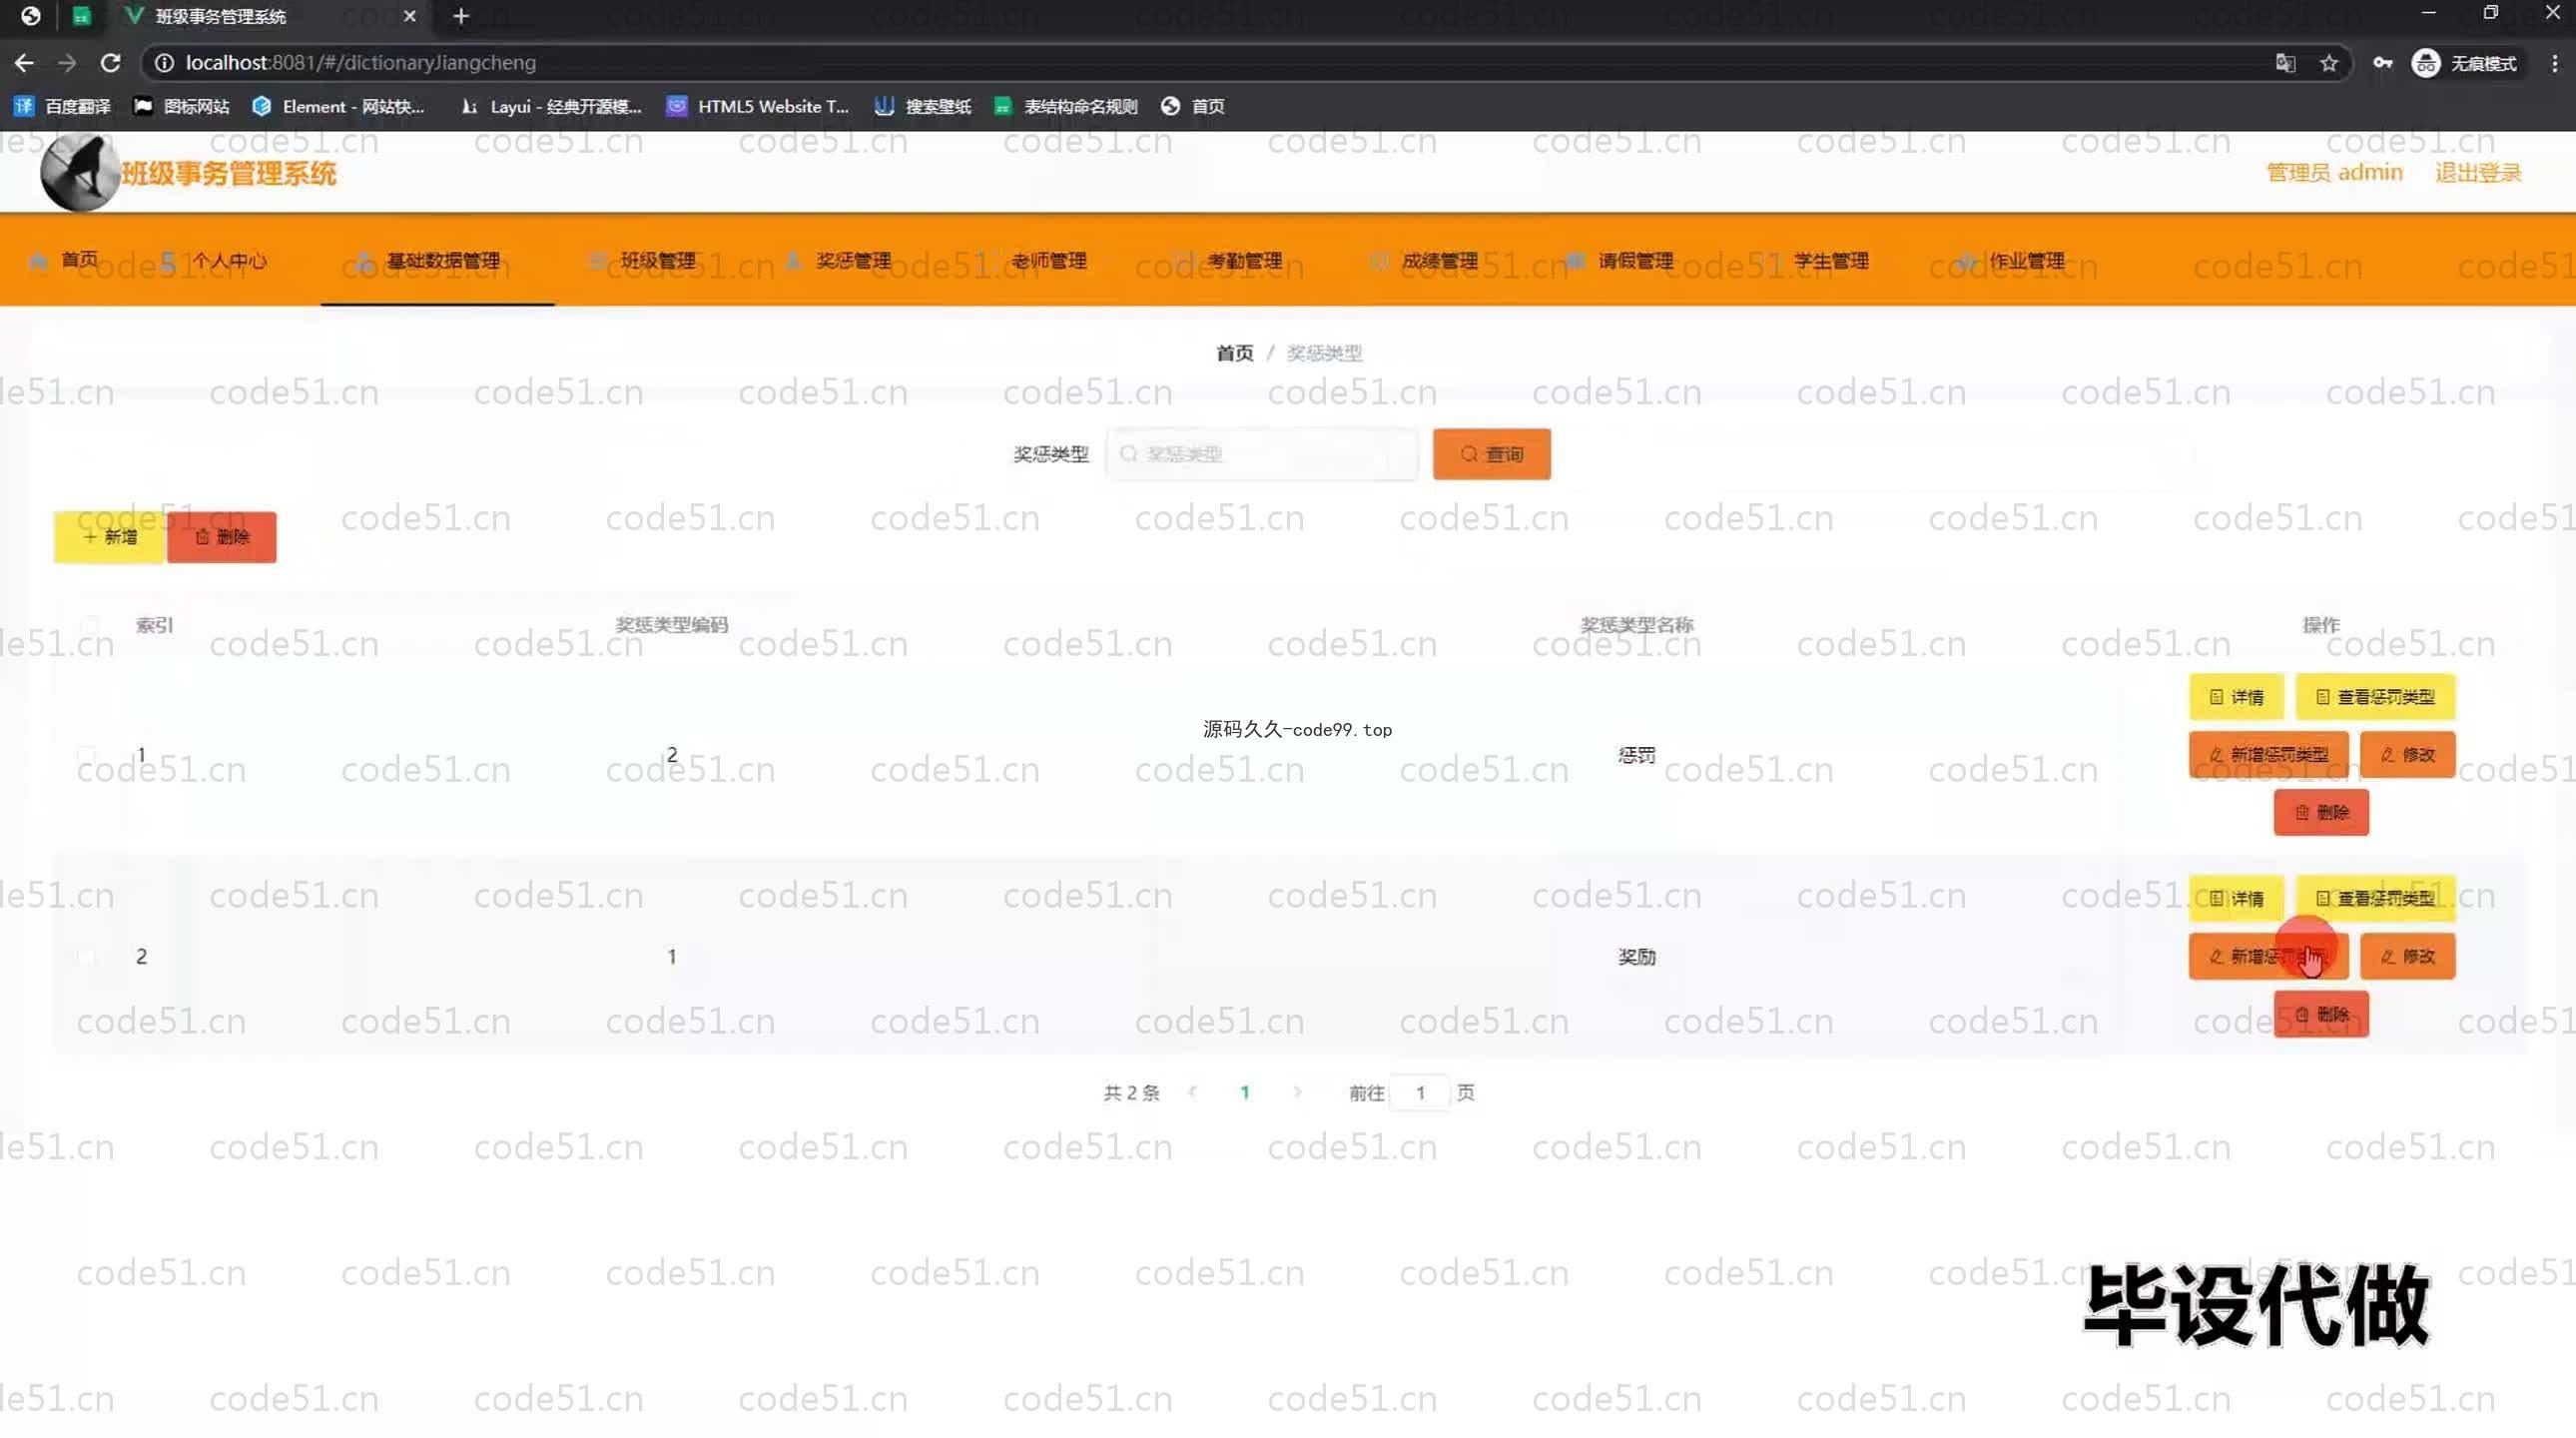Open the Chrome three-dot menu

coord(2555,63)
